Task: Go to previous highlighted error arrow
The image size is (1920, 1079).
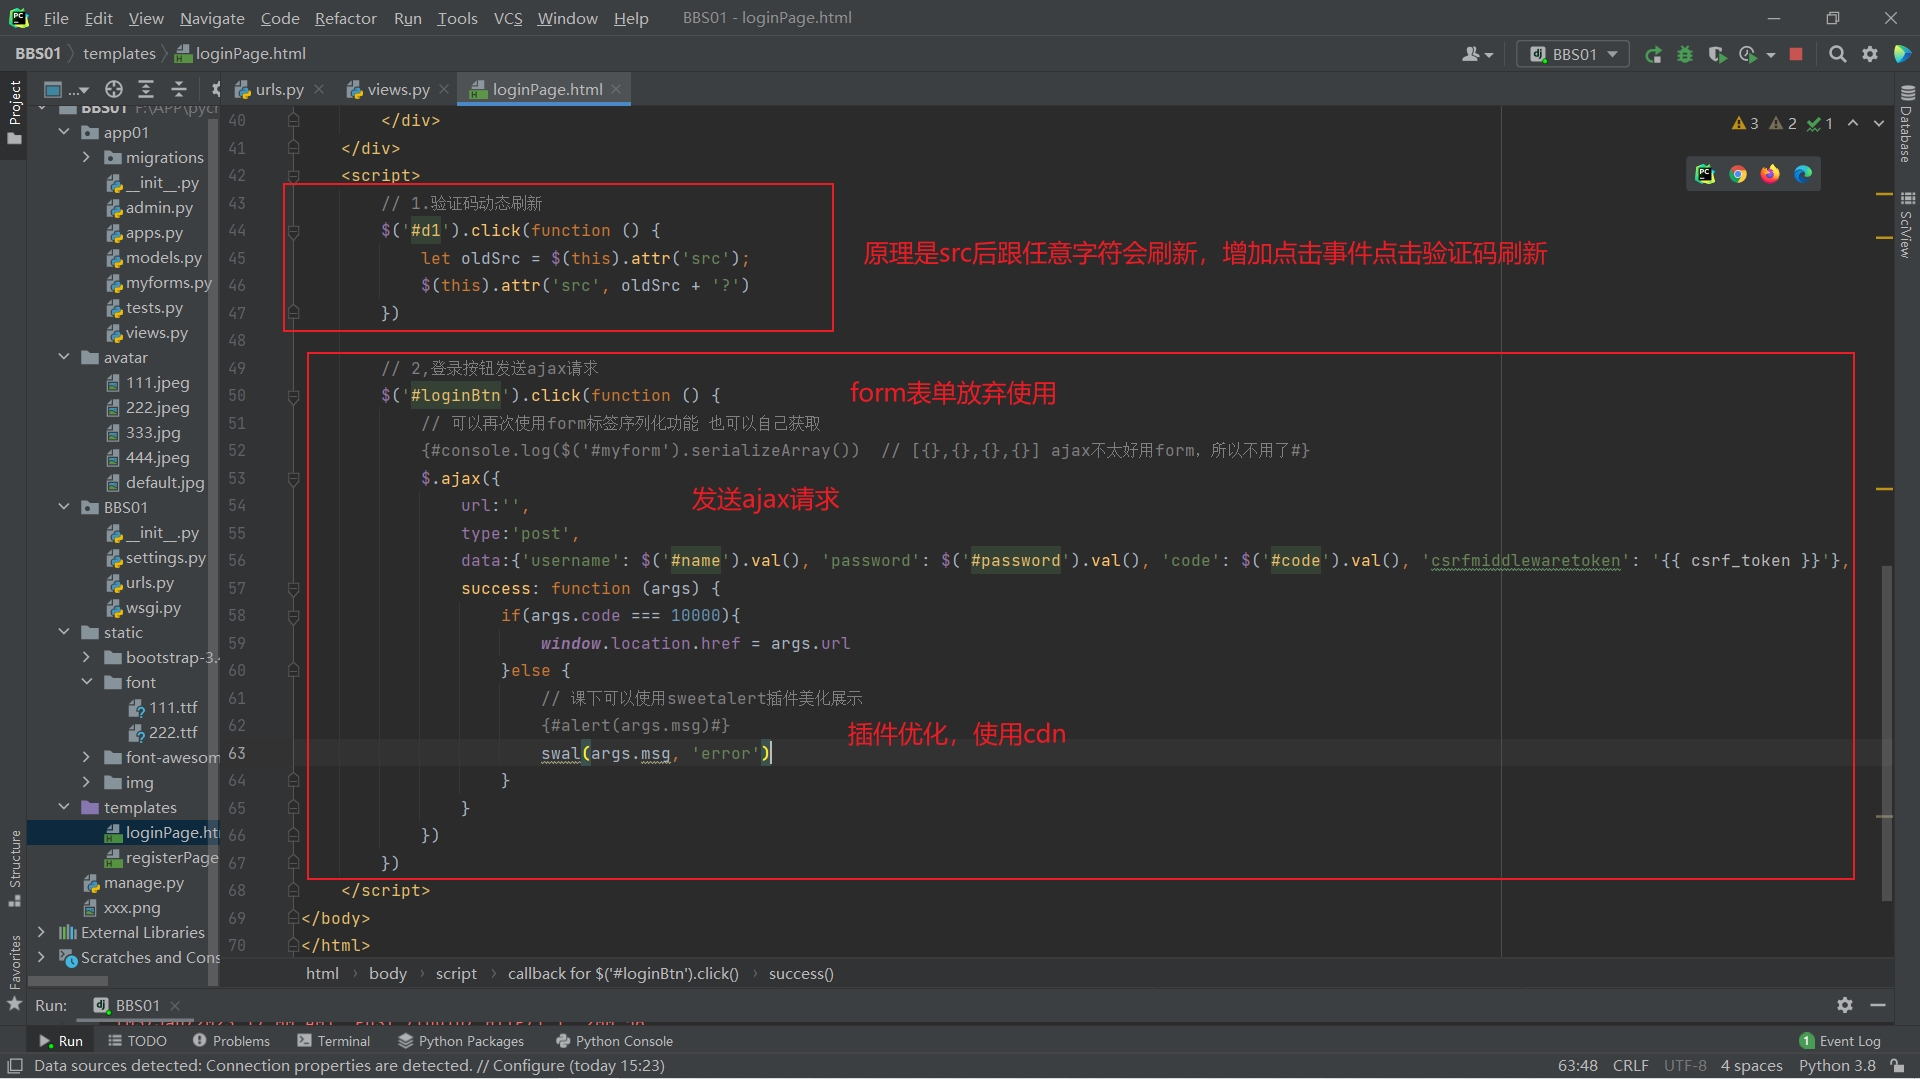Action: coord(1853,123)
